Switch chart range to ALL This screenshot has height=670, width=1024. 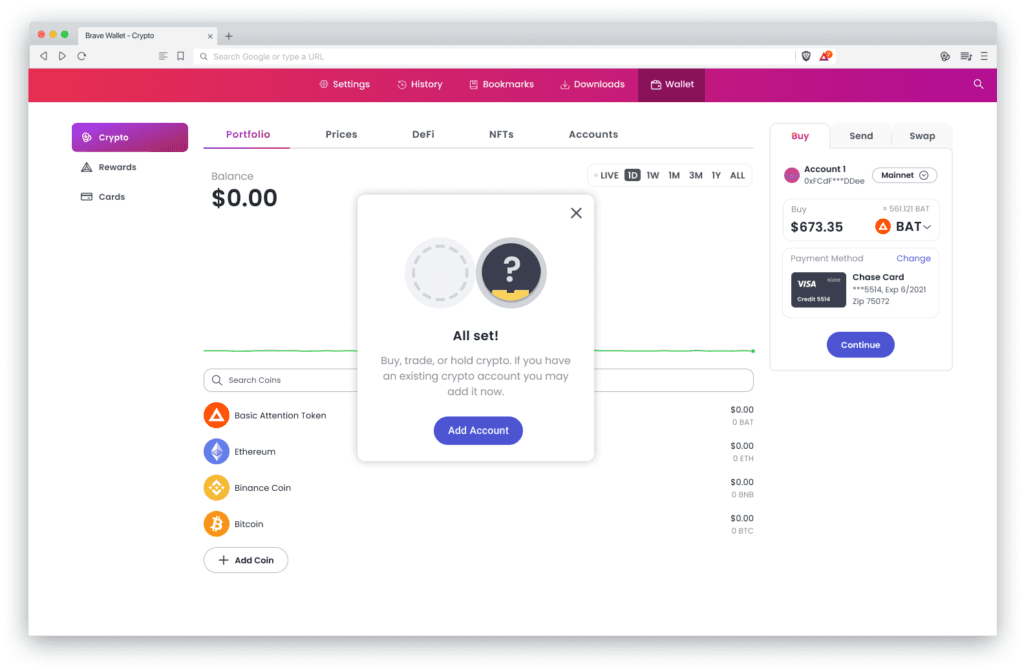(737, 176)
